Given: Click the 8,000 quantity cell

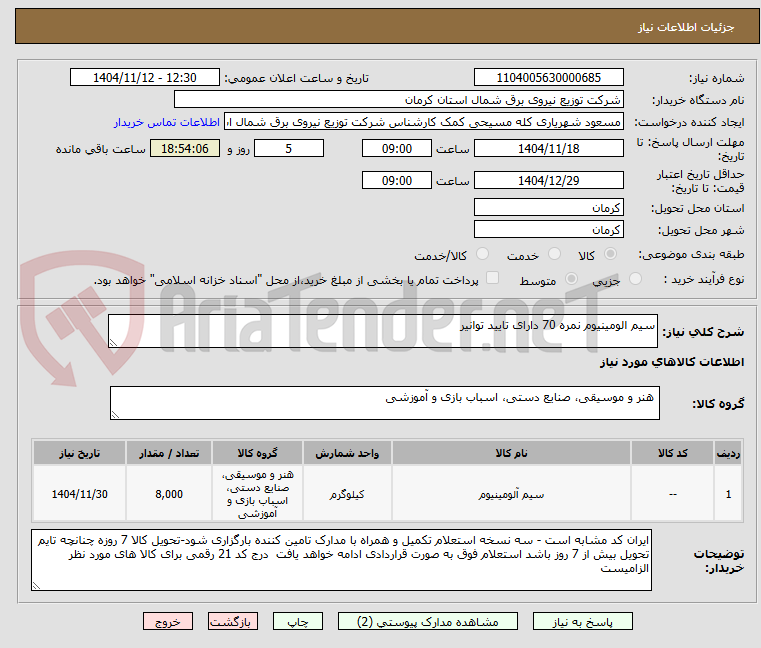Looking at the screenshot, I should pos(169,494).
